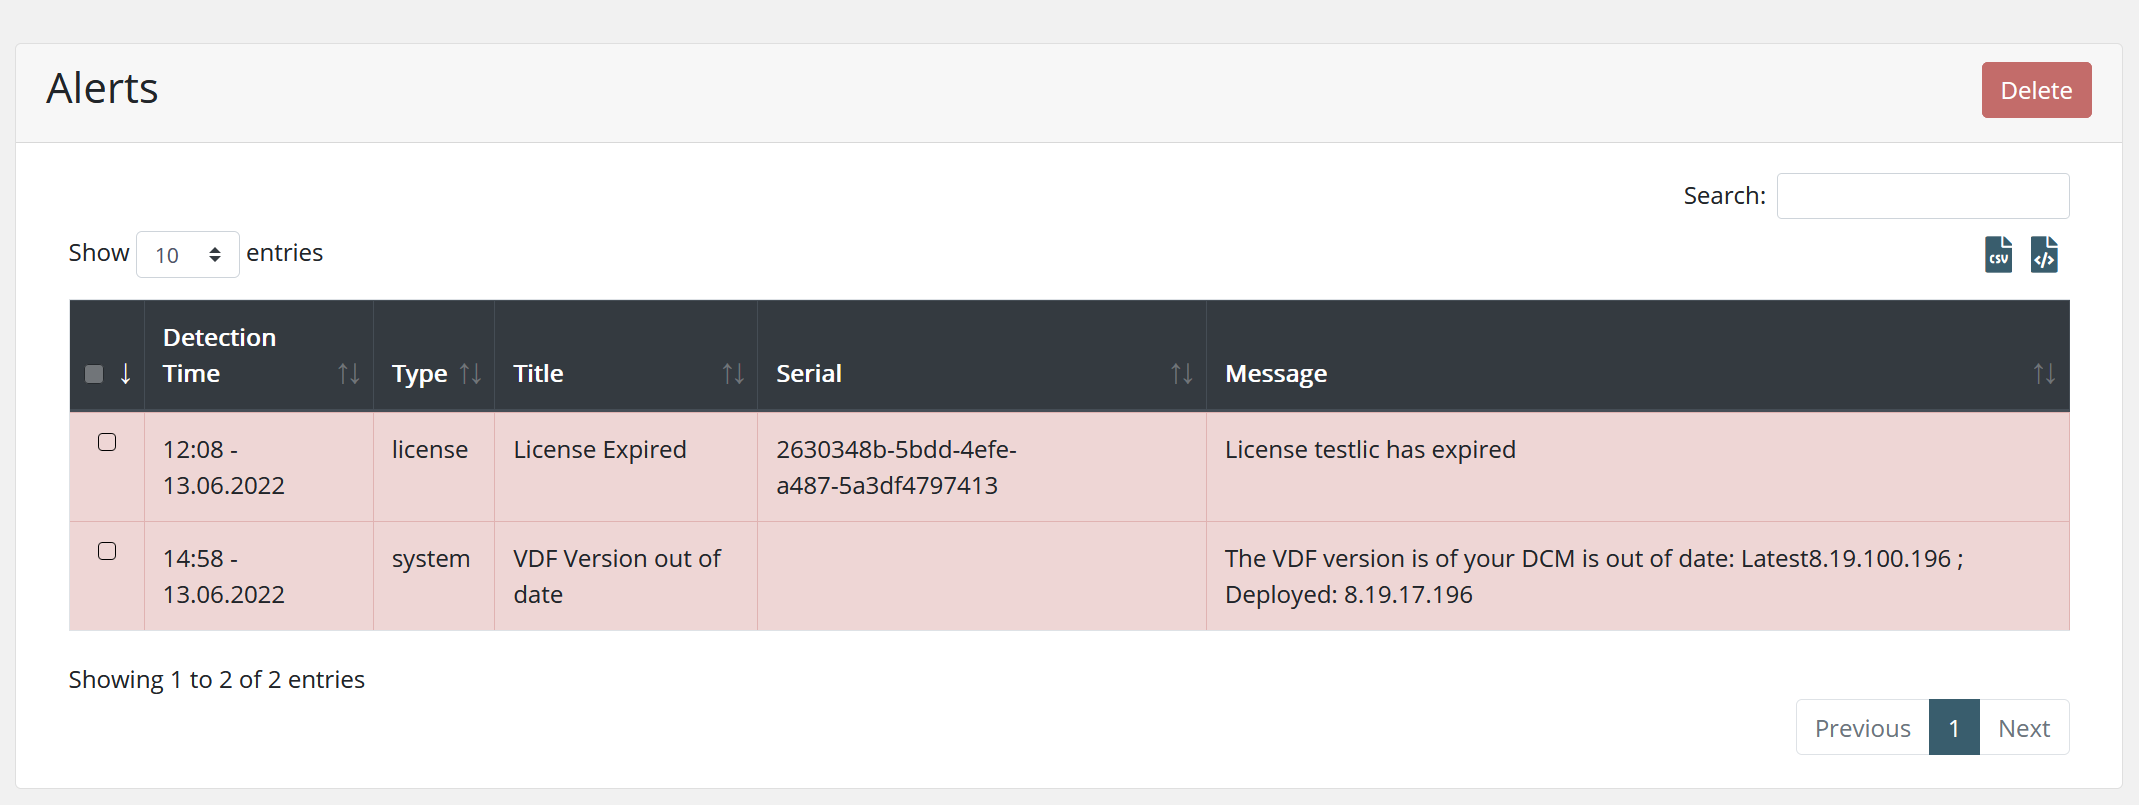Sort by Serial column arrows
The image size is (2139, 805).
coord(1181,374)
